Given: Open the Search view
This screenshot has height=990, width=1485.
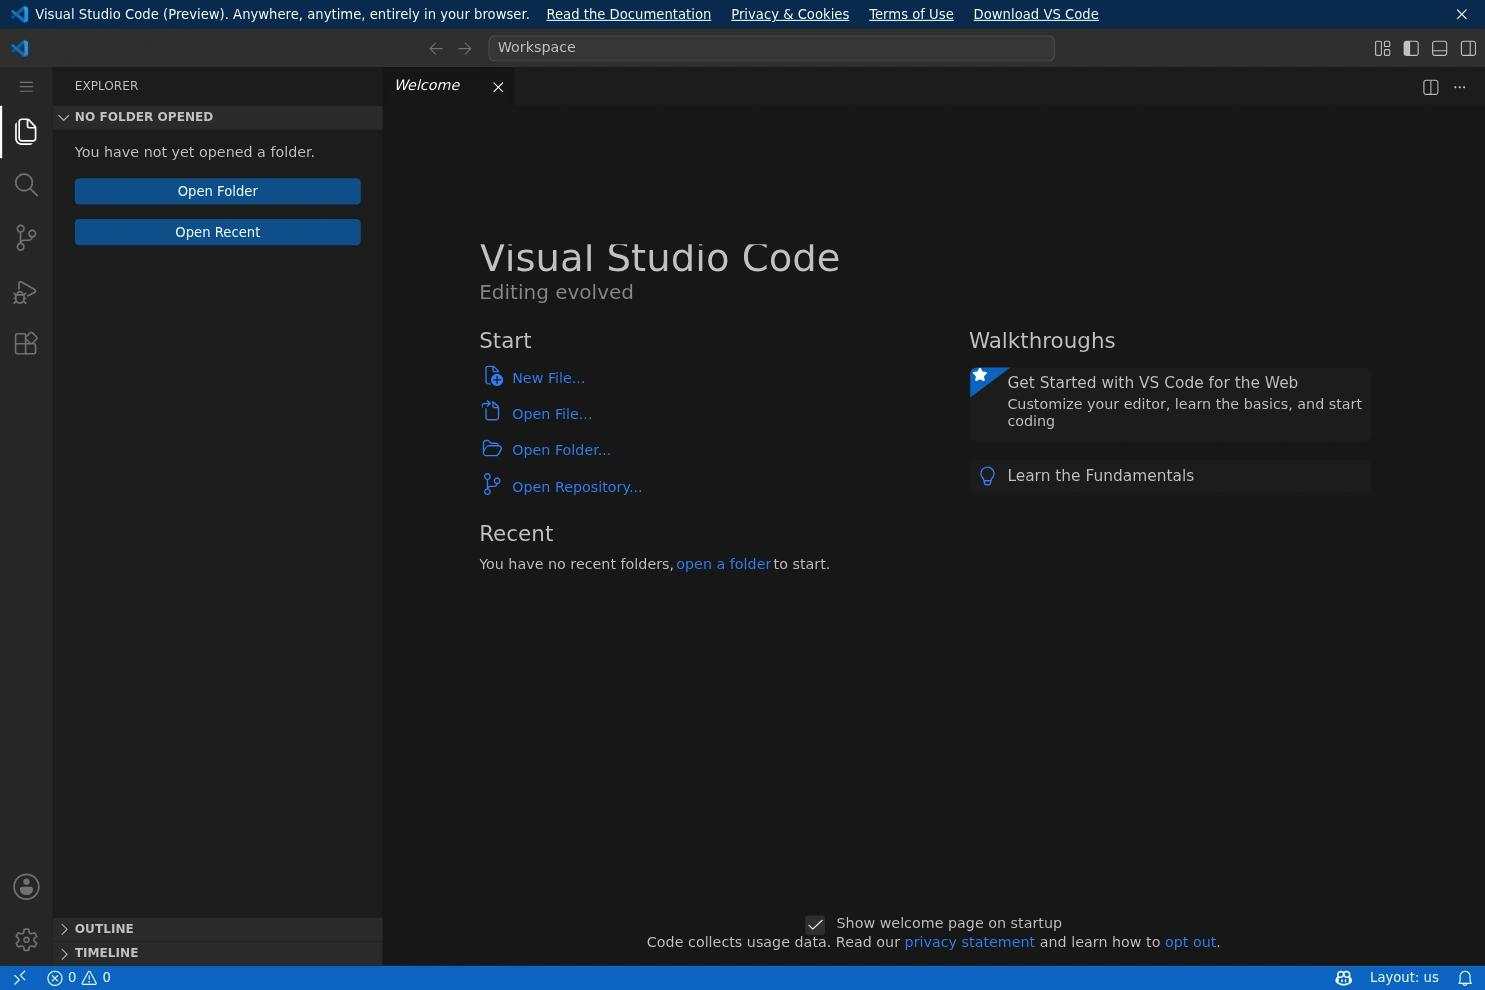Looking at the screenshot, I should [26, 185].
